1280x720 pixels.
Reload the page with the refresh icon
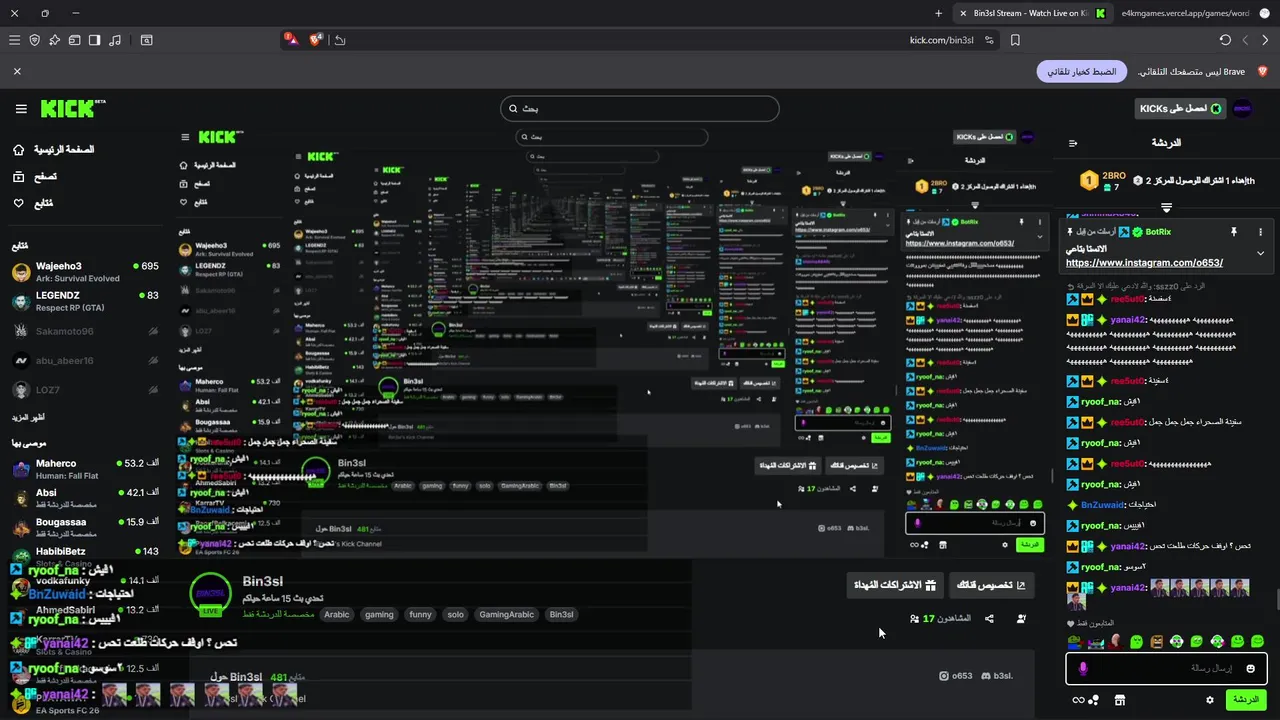click(1225, 40)
